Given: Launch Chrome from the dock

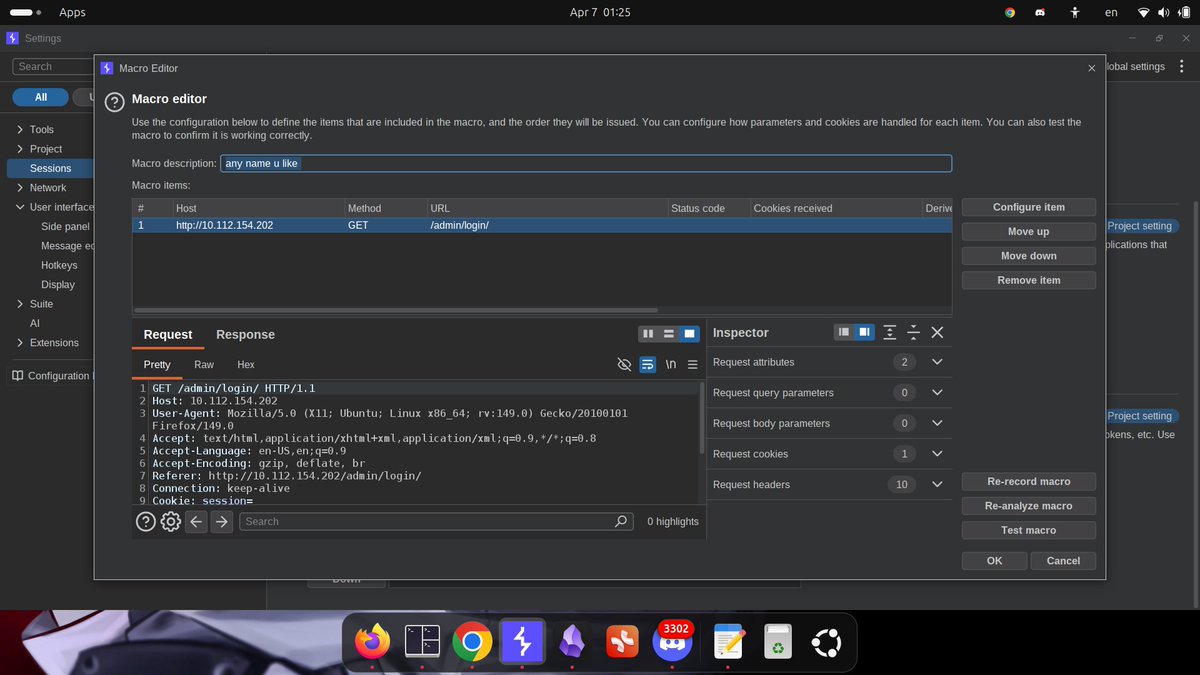Looking at the screenshot, I should point(472,641).
